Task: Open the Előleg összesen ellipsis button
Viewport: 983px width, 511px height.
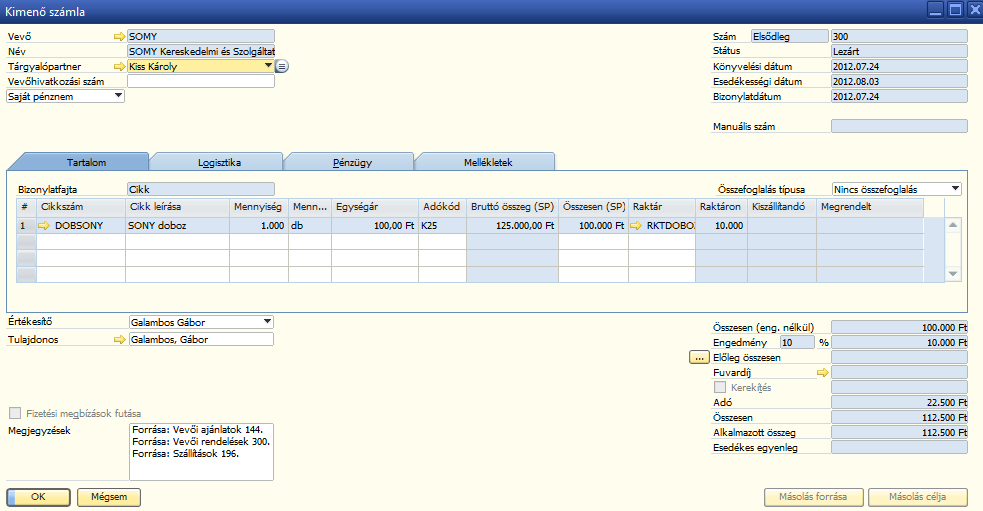Action: click(699, 357)
